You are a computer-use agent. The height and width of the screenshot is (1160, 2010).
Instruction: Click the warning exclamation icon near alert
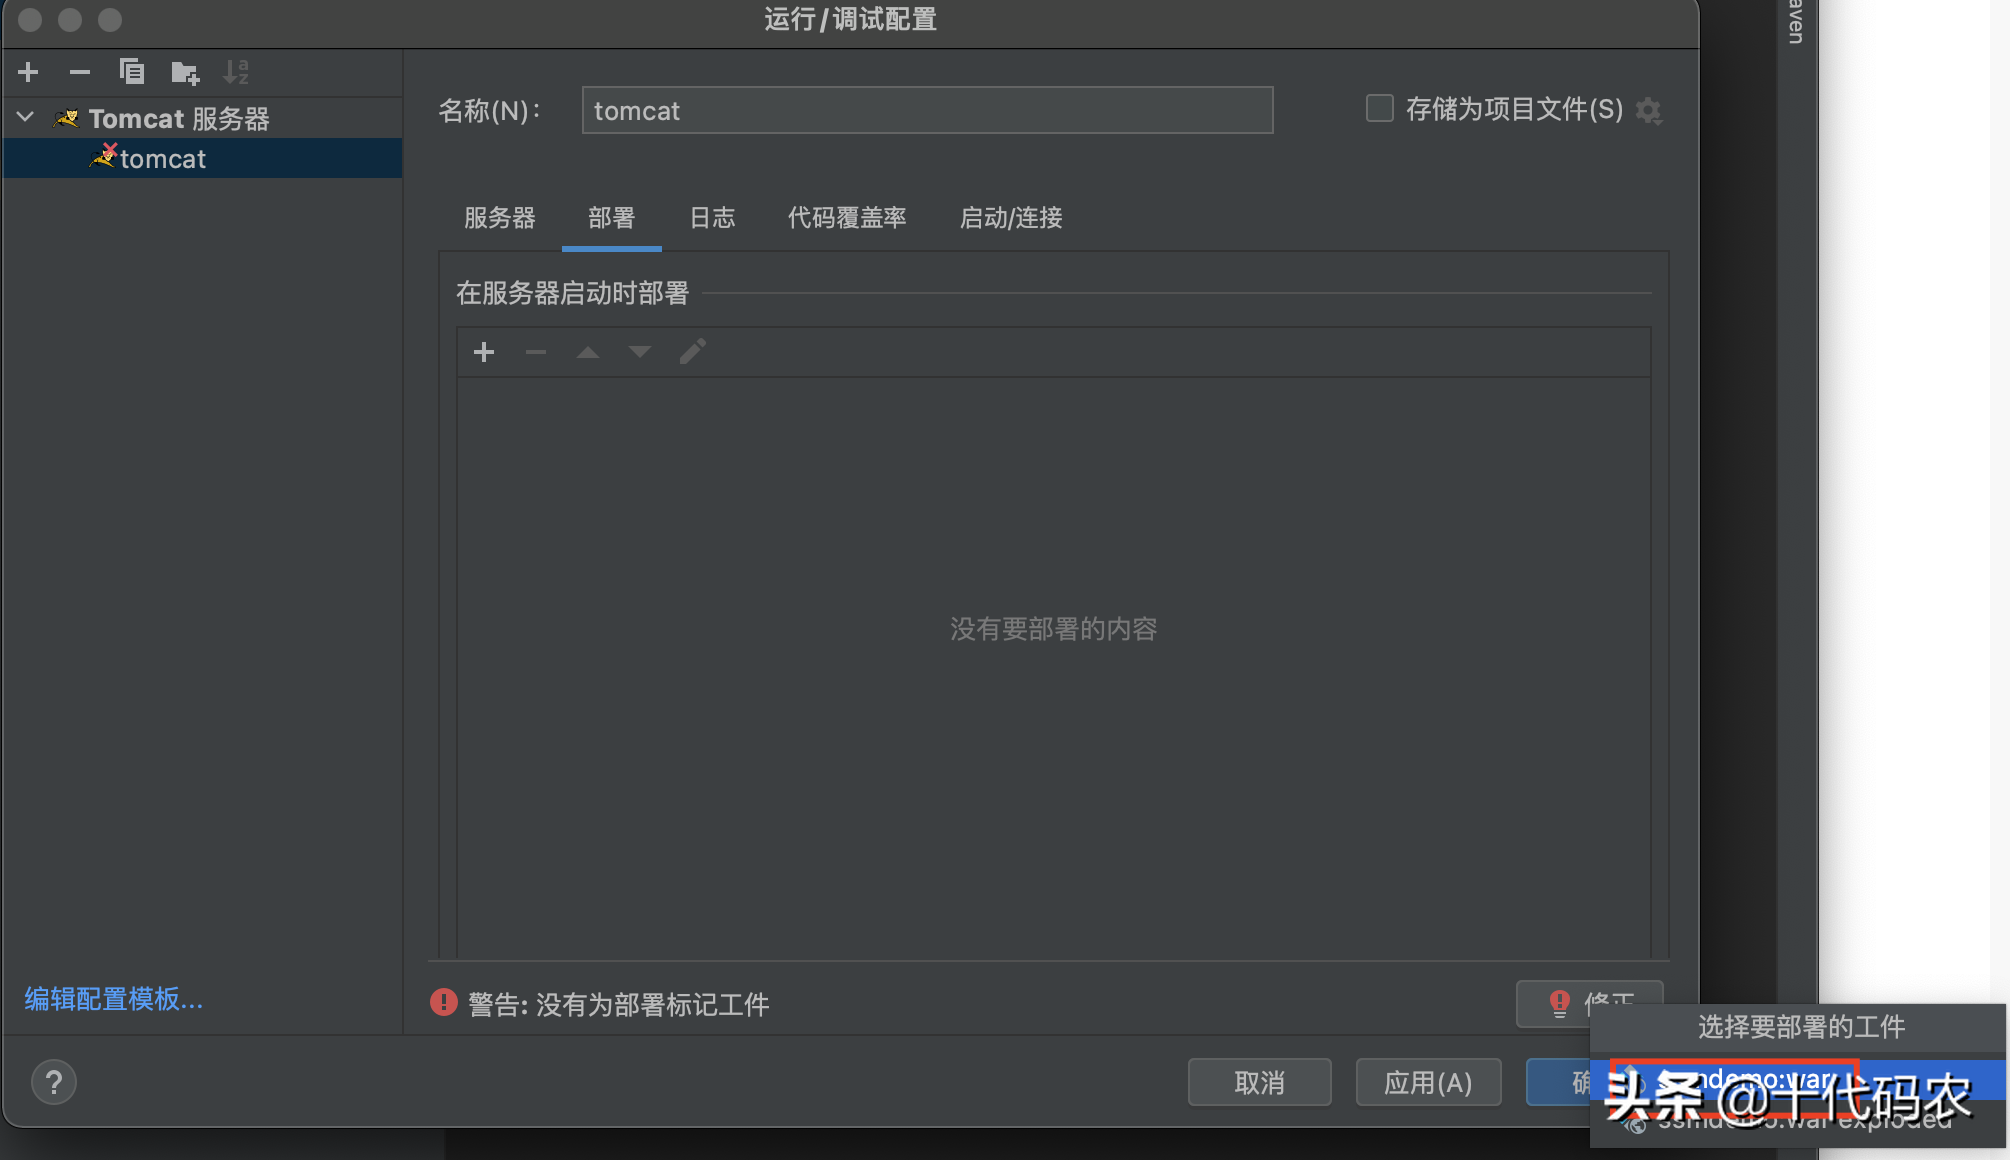click(x=443, y=1004)
